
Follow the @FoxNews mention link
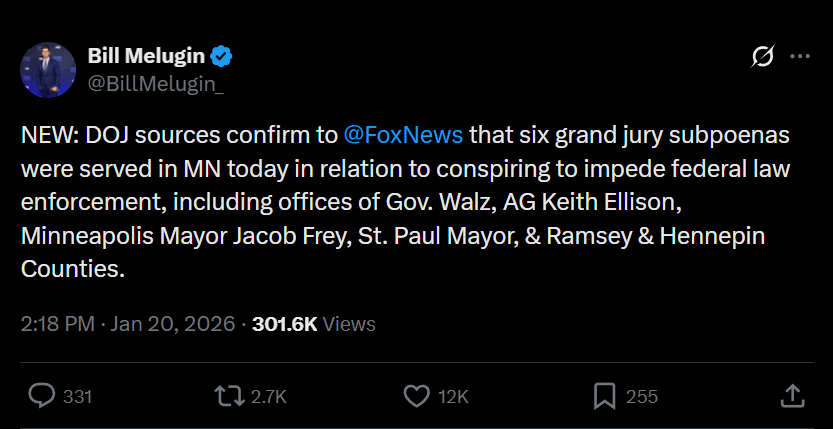(x=403, y=133)
